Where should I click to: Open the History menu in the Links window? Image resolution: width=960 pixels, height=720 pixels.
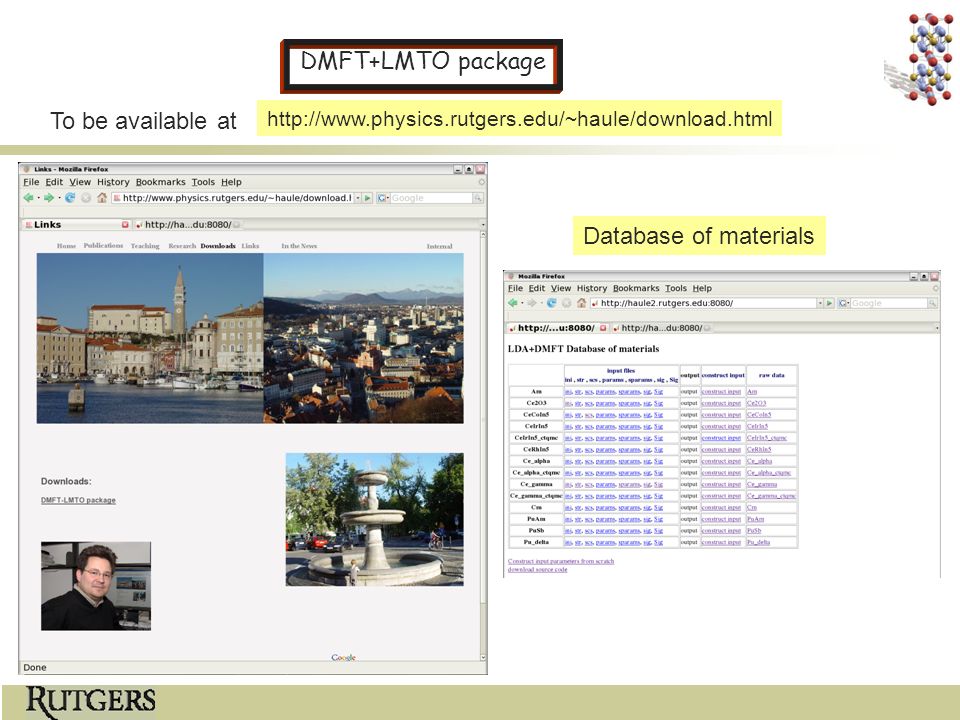113,182
